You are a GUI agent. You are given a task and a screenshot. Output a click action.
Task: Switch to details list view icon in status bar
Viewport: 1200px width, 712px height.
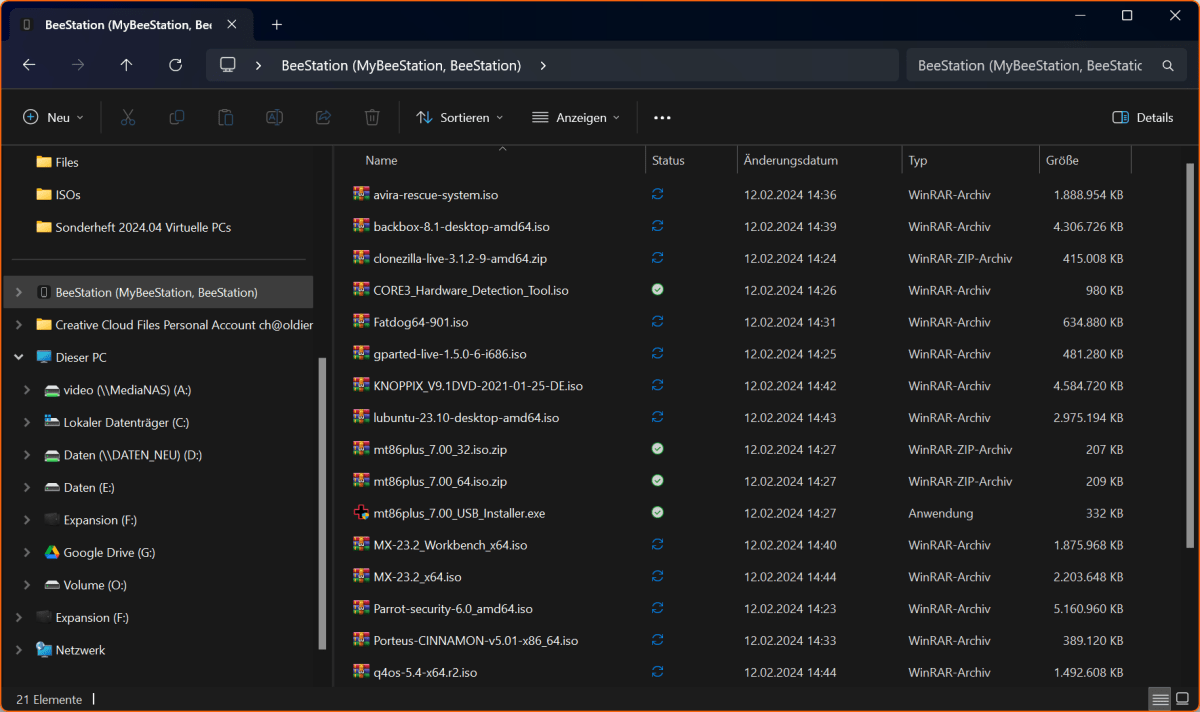(1159, 699)
